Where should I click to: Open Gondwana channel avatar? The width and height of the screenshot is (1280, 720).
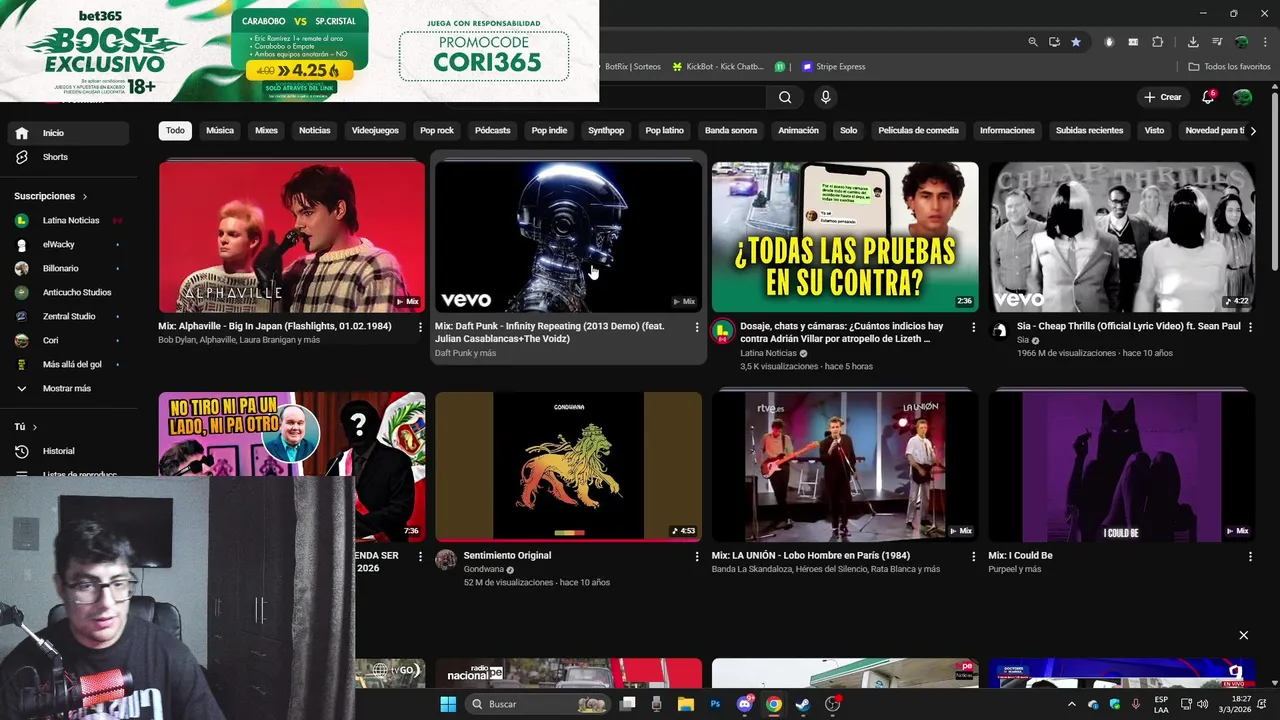point(446,560)
